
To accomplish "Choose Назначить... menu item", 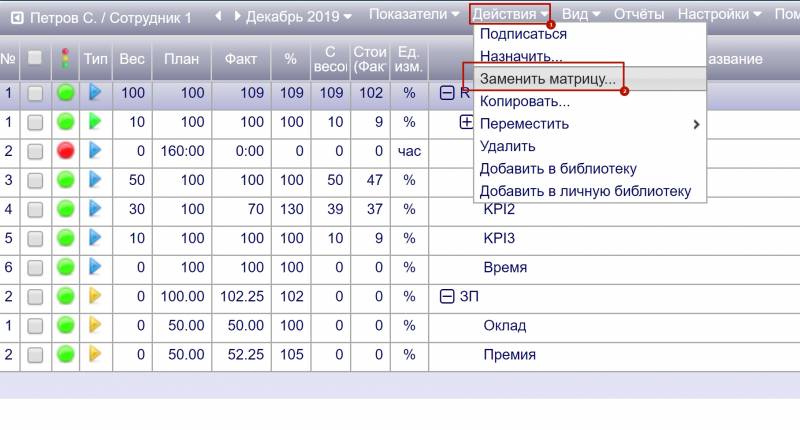I will [x=590, y=56].
